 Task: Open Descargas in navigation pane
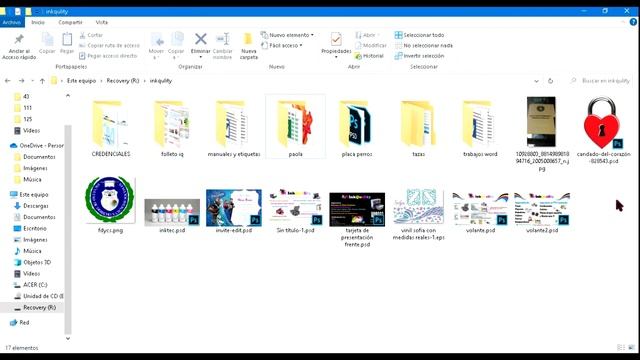pyautogui.click(x=31, y=206)
